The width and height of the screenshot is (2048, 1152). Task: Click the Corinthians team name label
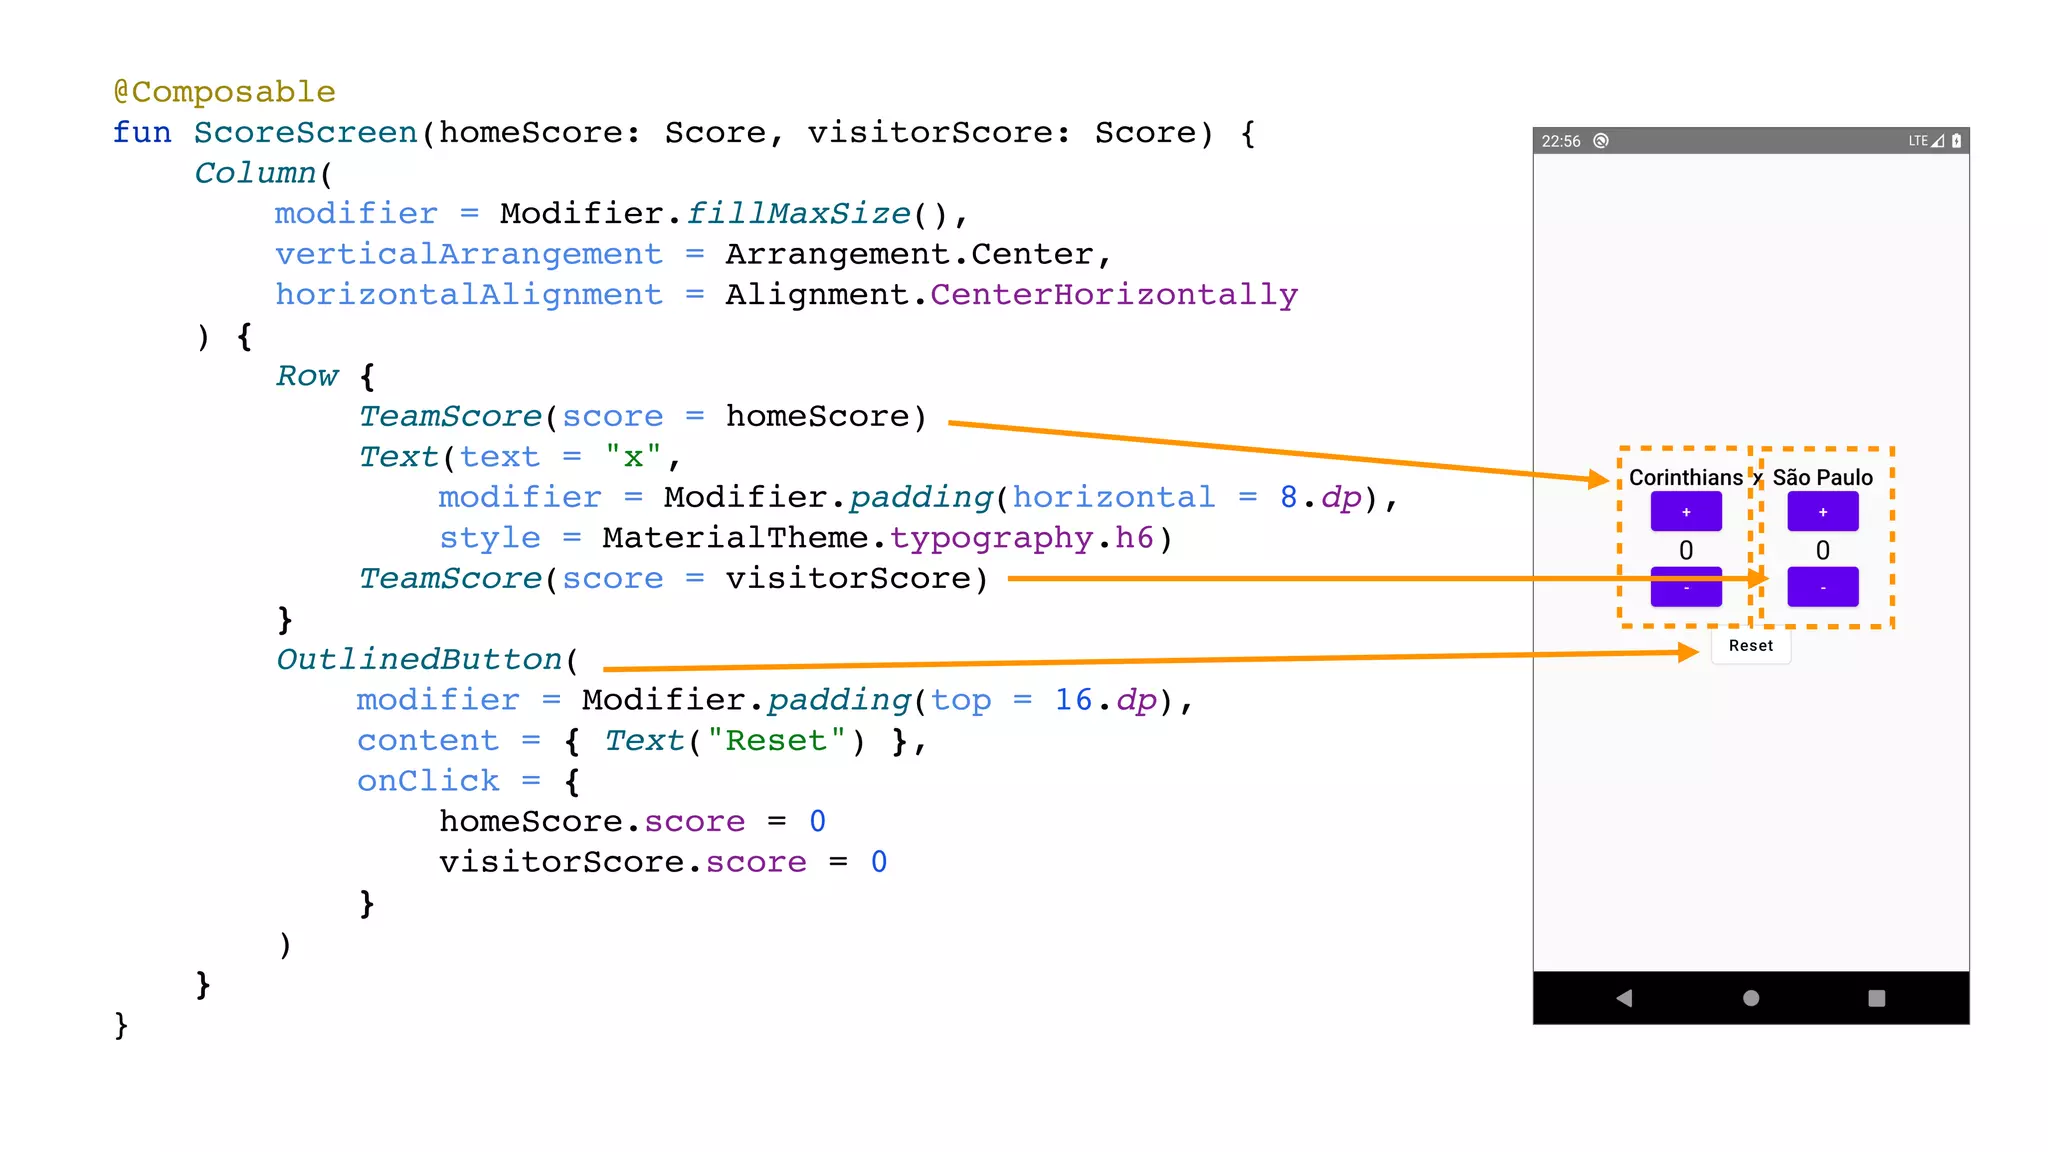1685,478
